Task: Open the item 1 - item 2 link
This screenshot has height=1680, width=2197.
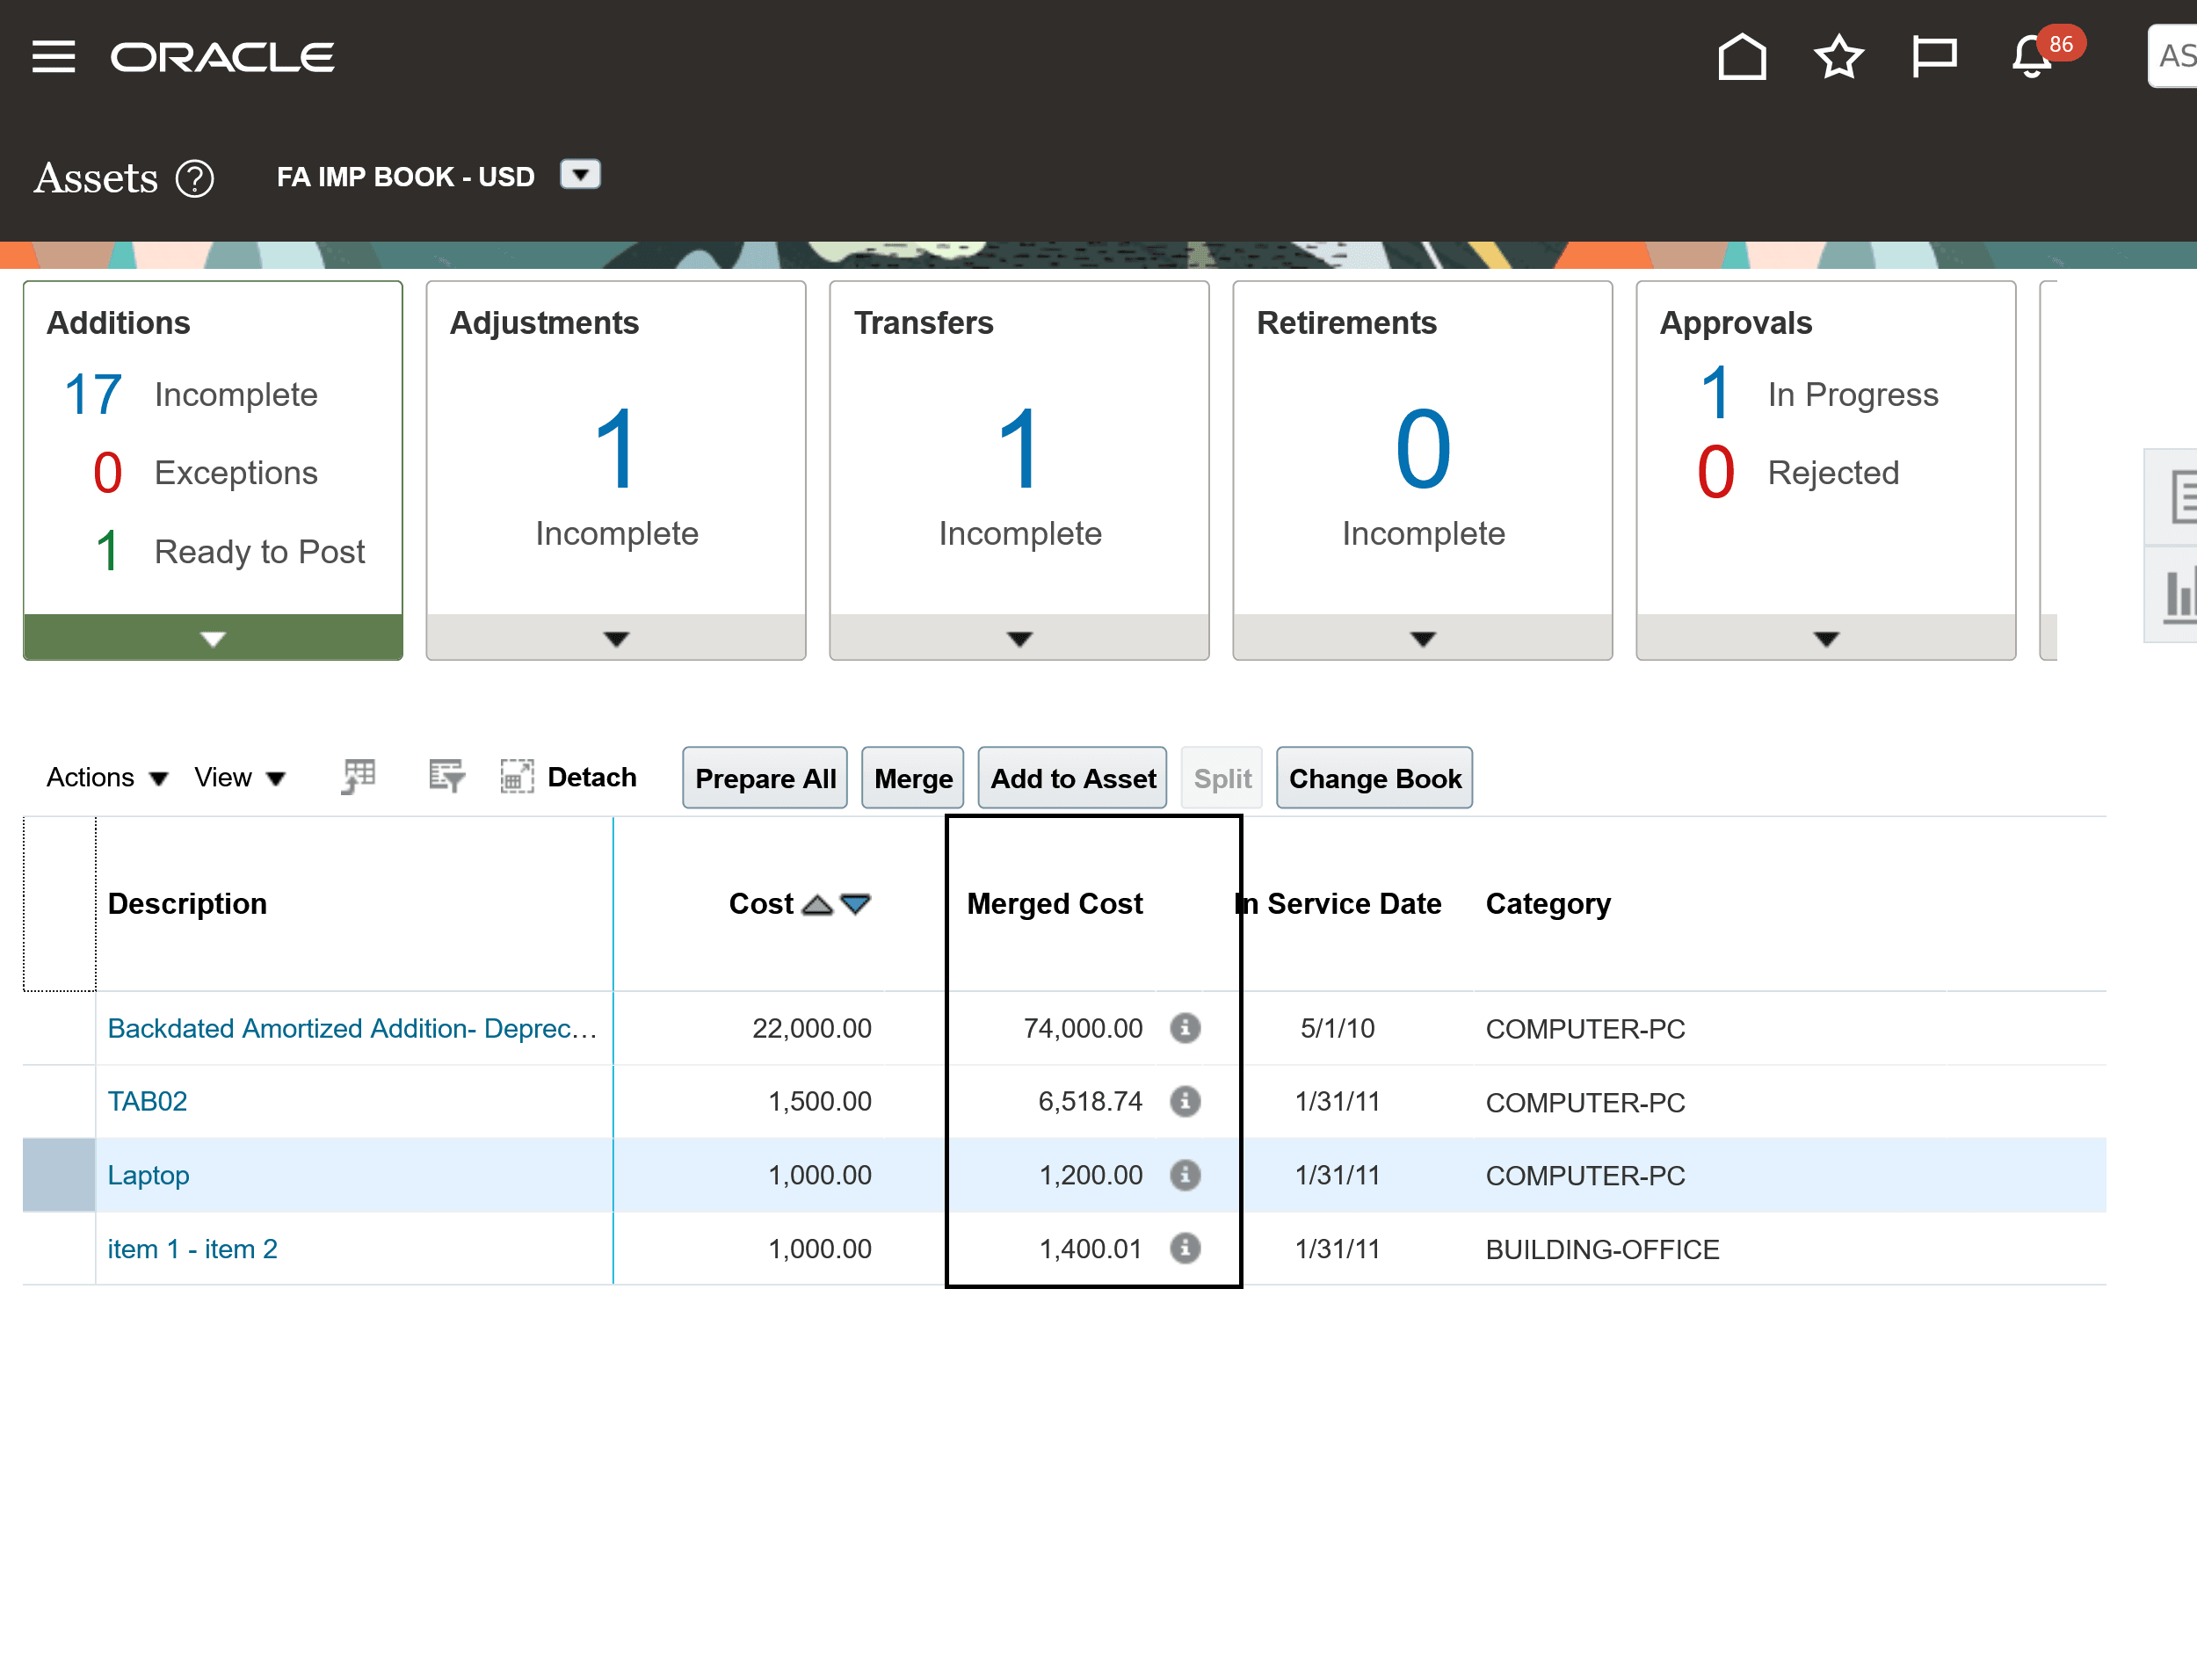Action: coord(192,1249)
